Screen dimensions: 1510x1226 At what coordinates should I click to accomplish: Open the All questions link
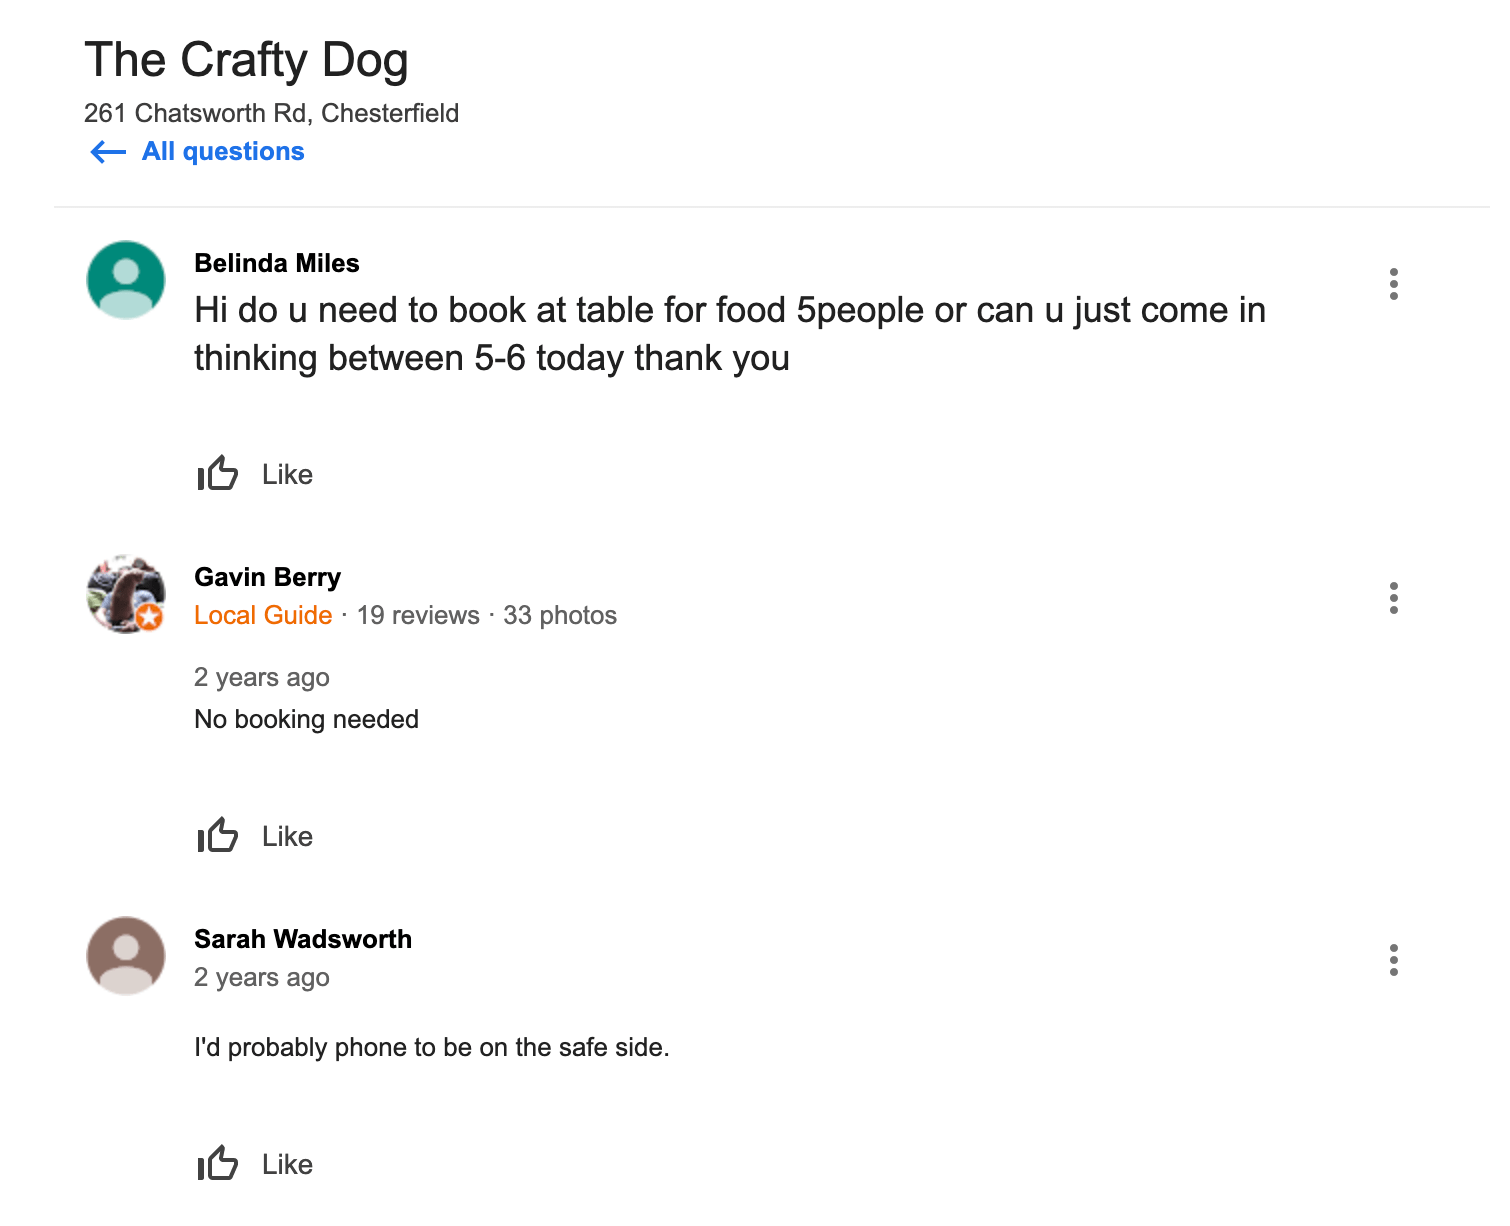[223, 152]
